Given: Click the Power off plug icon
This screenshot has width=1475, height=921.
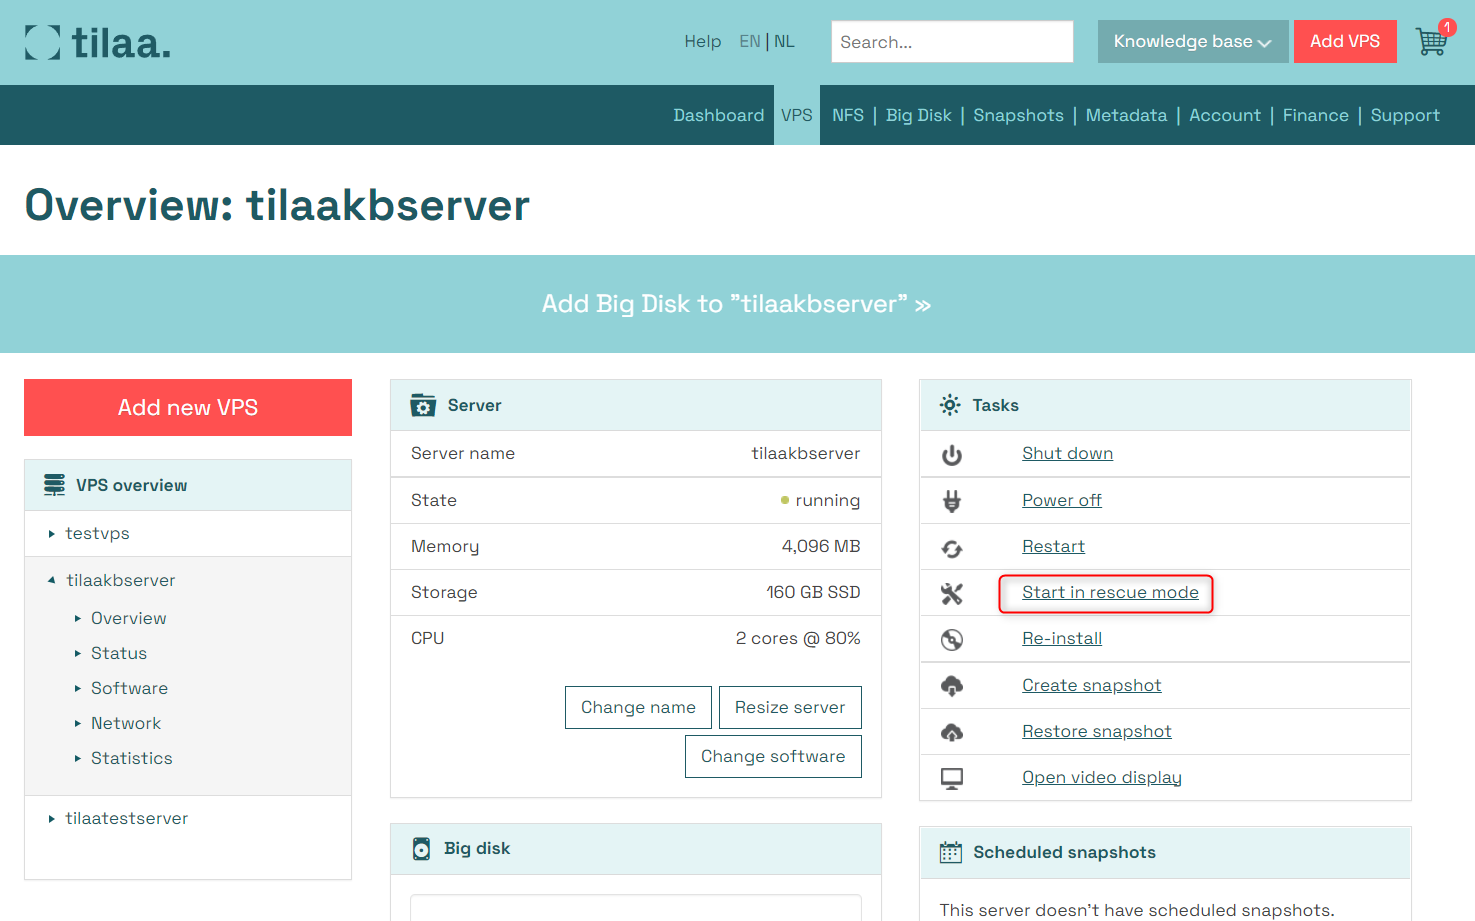Looking at the screenshot, I should point(952,501).
